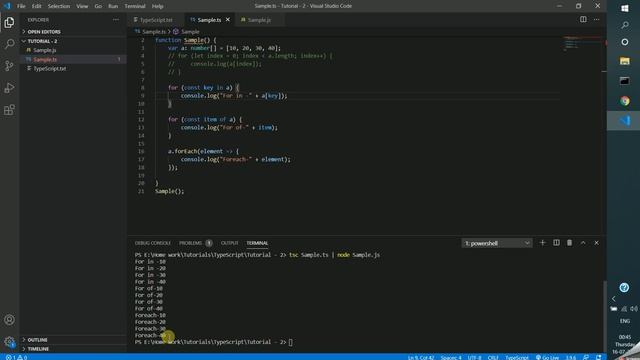Switch to the Debug Console tab
This screenshot has width=640, height=360.
tap(153, 243)
